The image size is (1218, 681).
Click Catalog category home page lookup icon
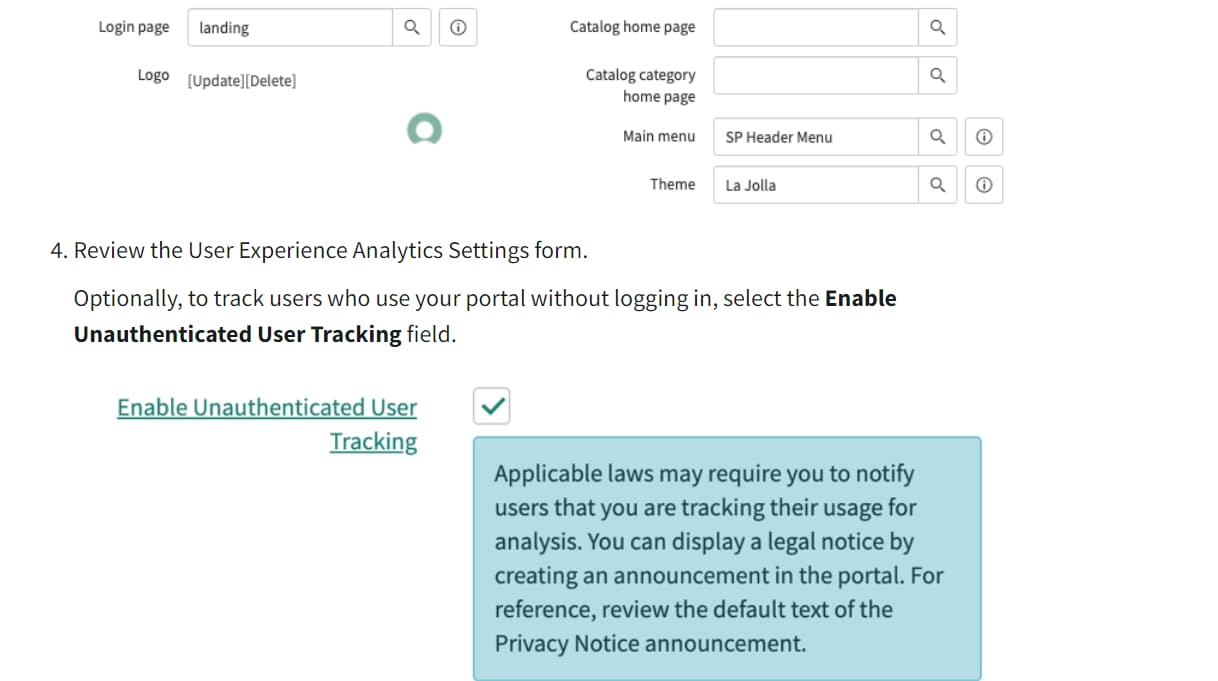coord(937,75)
